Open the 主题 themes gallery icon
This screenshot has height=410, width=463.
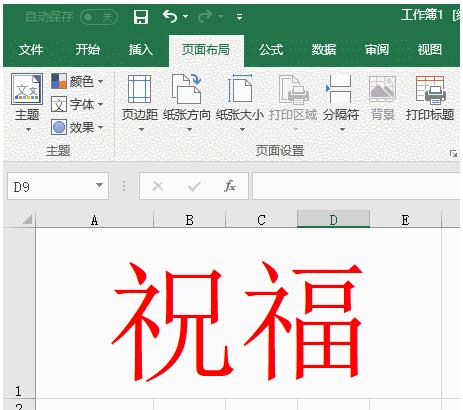pos(27,89)
